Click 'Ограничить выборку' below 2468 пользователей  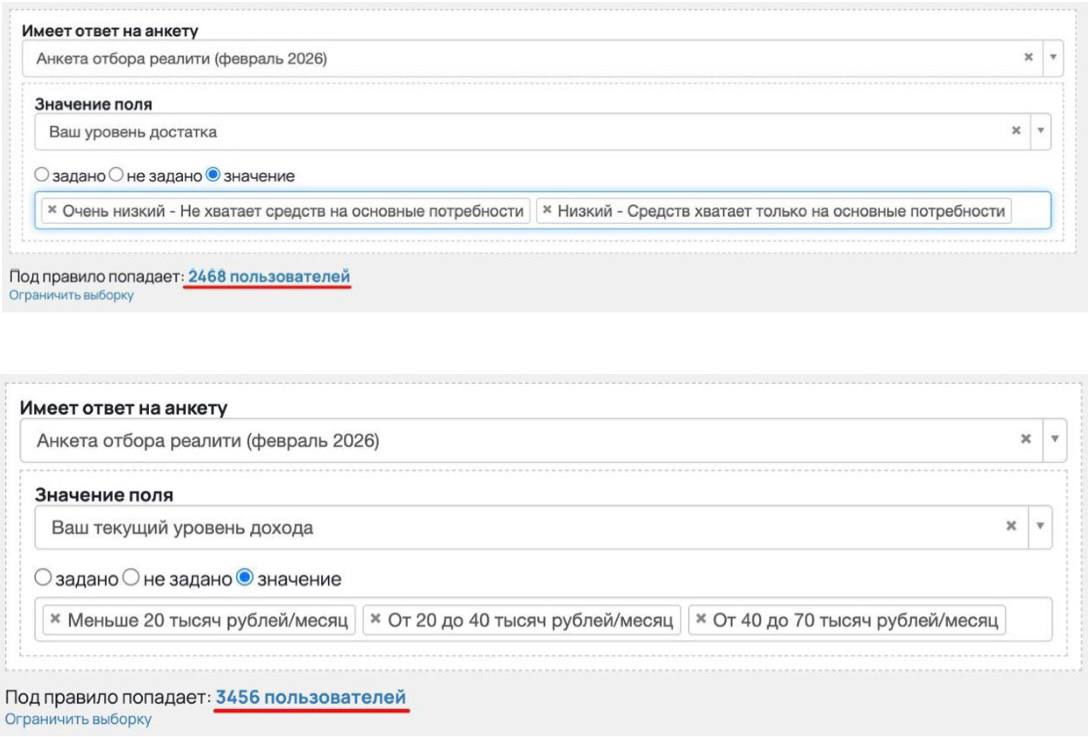[x=71, y=295]
